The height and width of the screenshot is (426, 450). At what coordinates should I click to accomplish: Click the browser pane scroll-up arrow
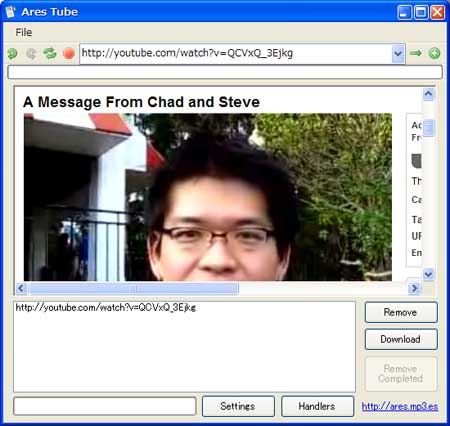tap(428, 94)
